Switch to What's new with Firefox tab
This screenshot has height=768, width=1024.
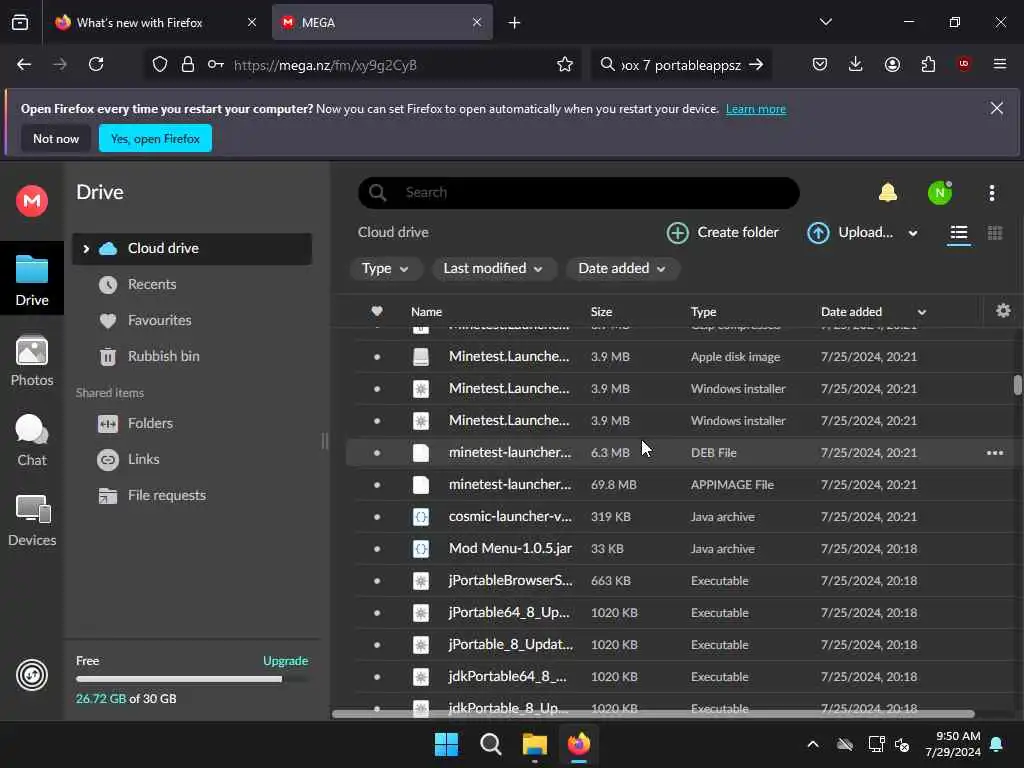coord(156,23)
